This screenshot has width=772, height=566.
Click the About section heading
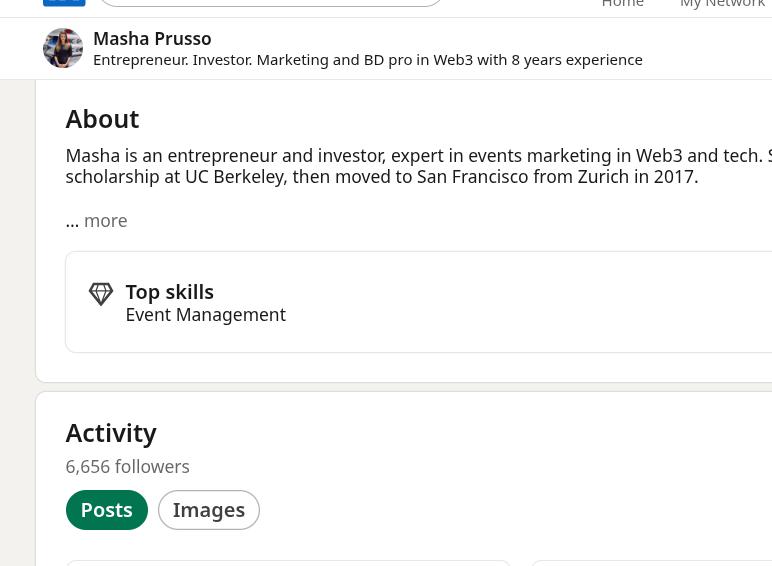click(x=102, y=119)
